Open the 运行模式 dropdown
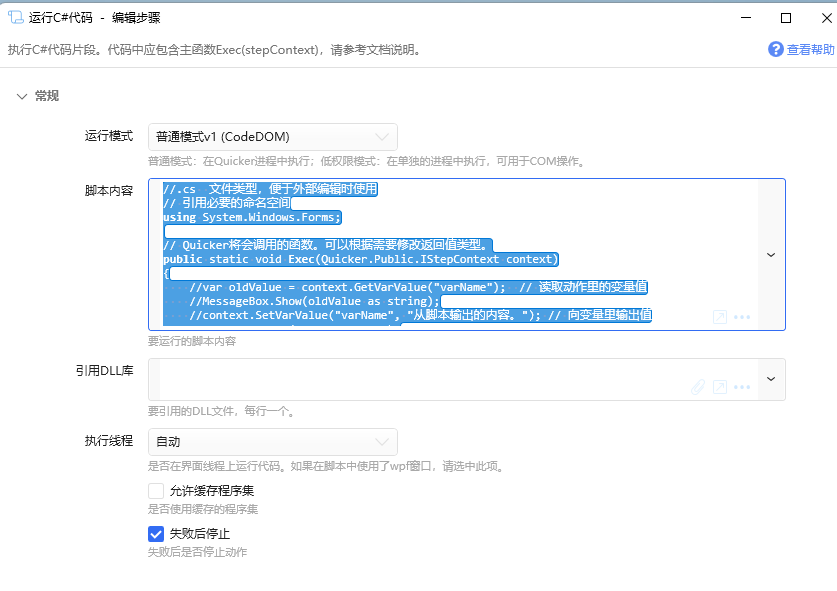The width and height of the screenshot is (837, 591). 272,137
